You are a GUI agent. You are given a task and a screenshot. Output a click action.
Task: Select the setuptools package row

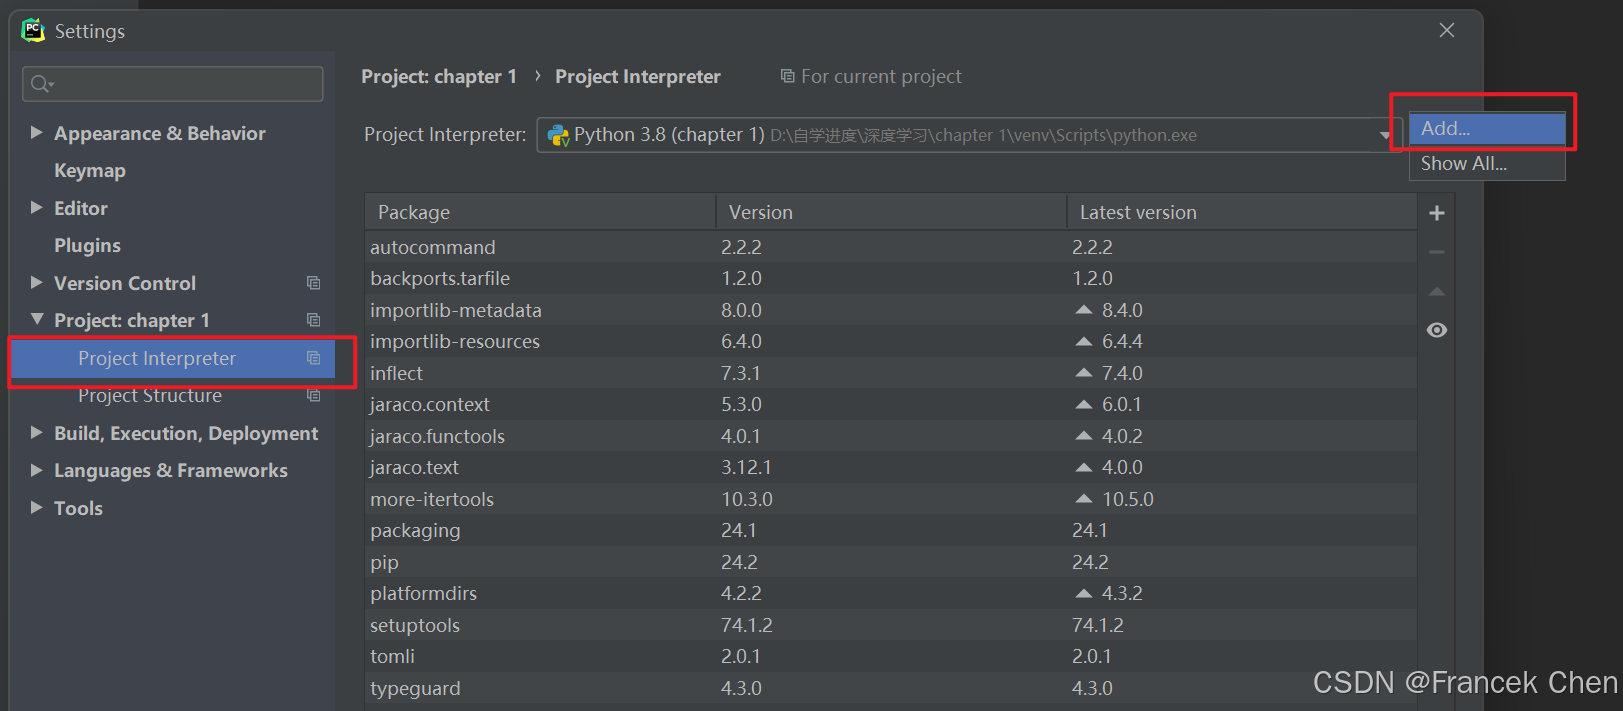[891, 625]
